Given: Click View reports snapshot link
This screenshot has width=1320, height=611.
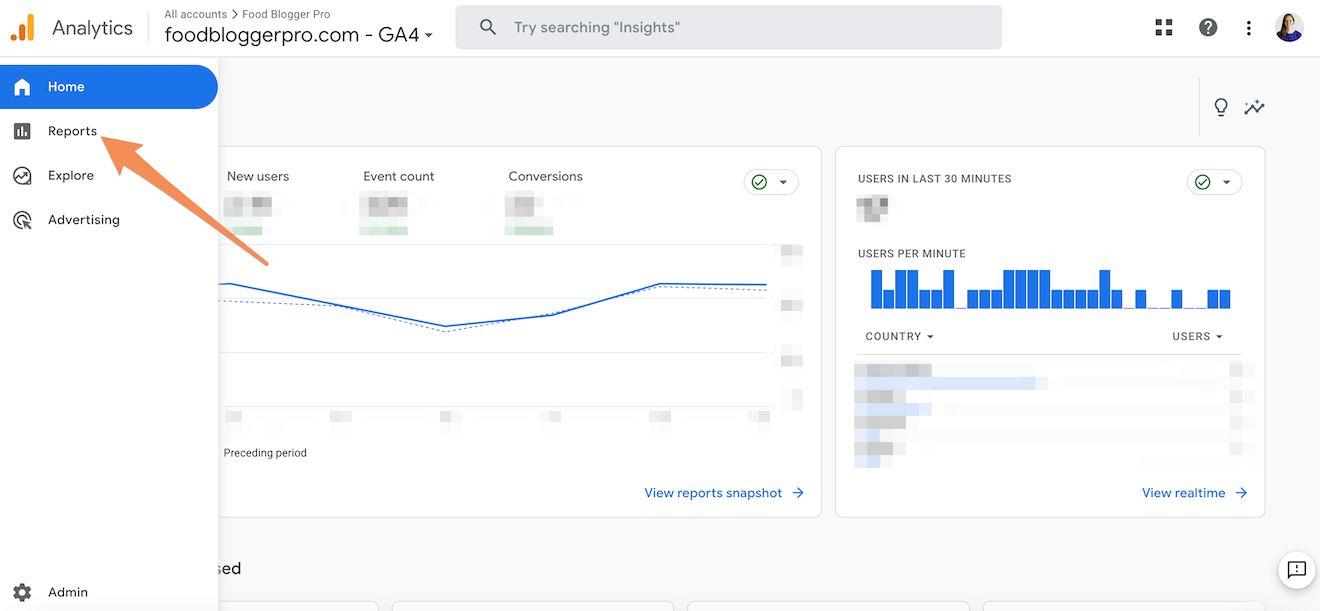Looking at the screenshot, I should pos(724,493).
